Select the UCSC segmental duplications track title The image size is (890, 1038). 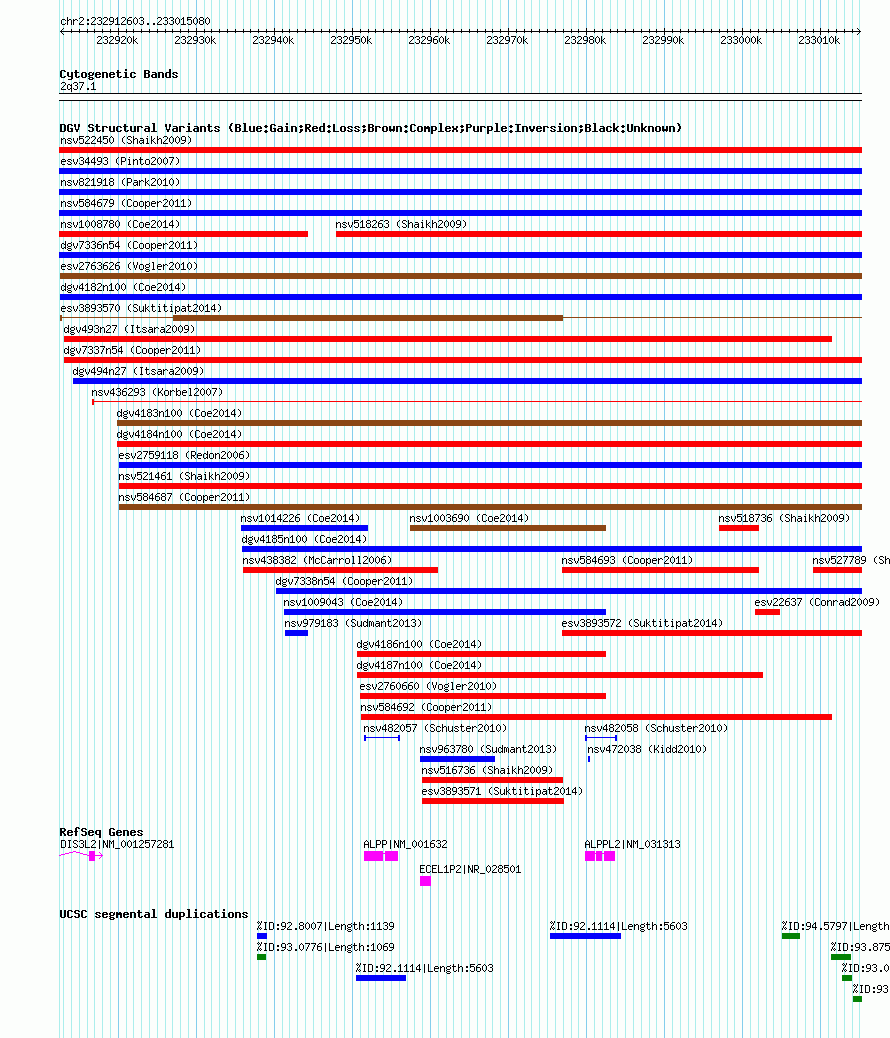tap(154, 914)
